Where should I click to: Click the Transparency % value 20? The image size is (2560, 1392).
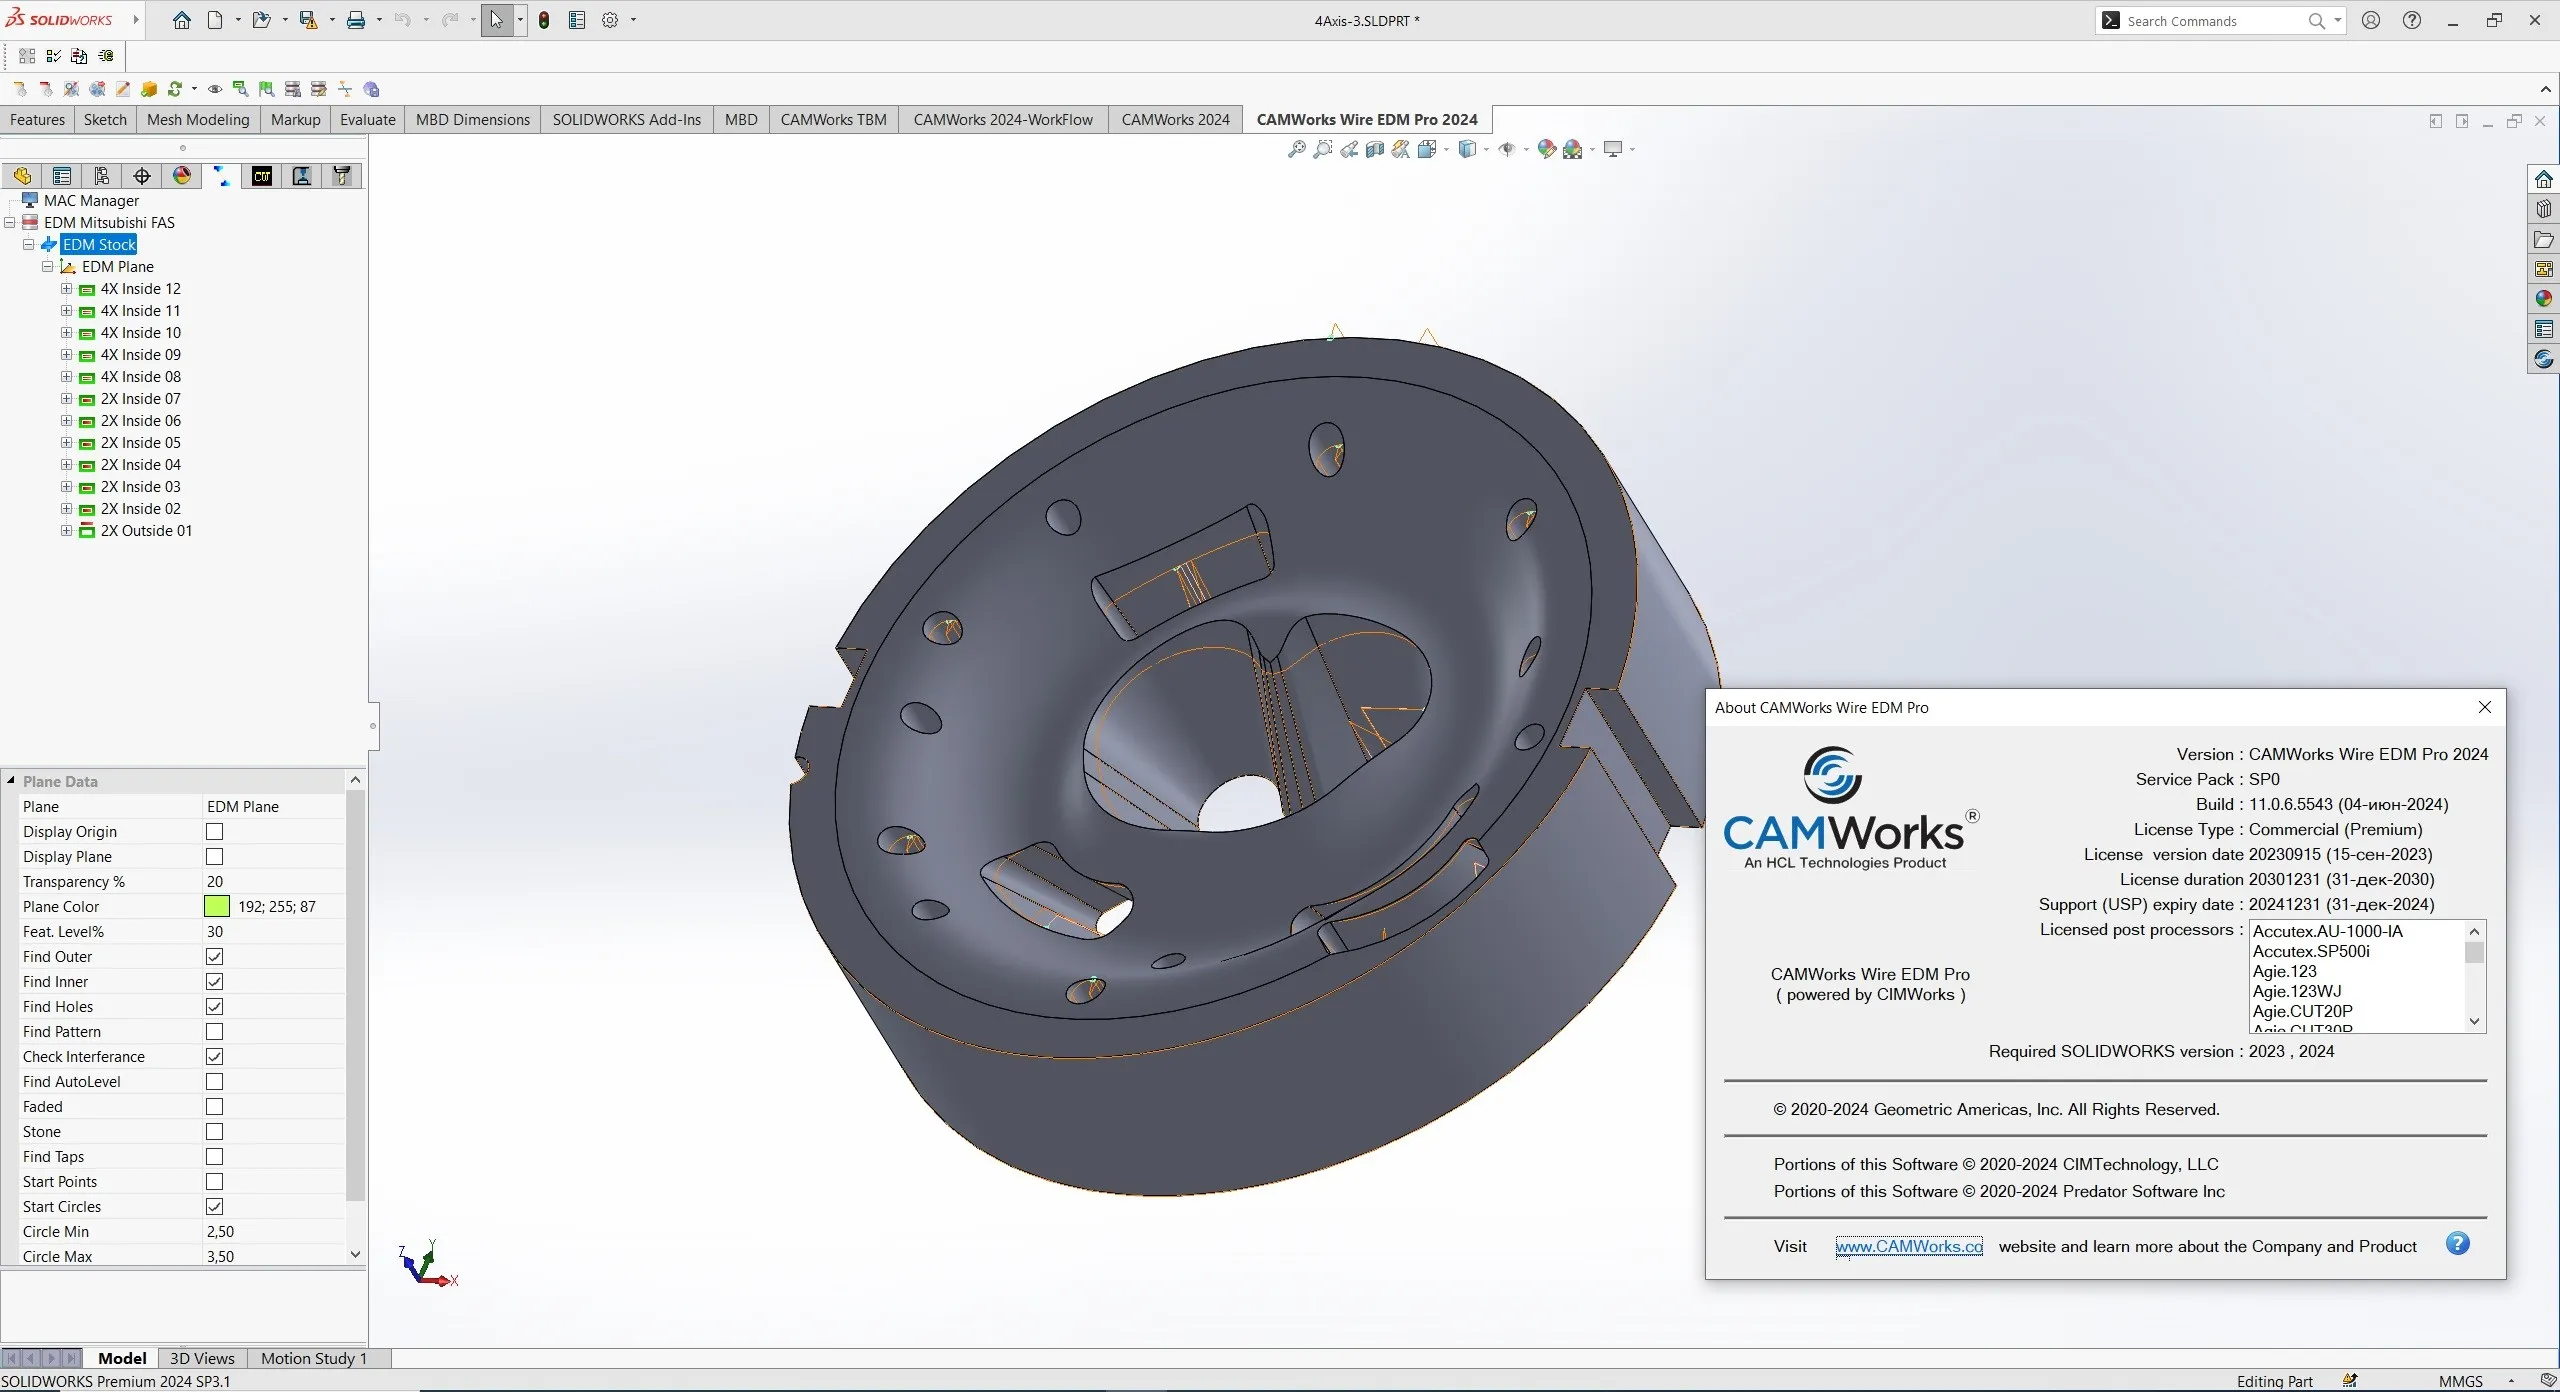[215, 882]
